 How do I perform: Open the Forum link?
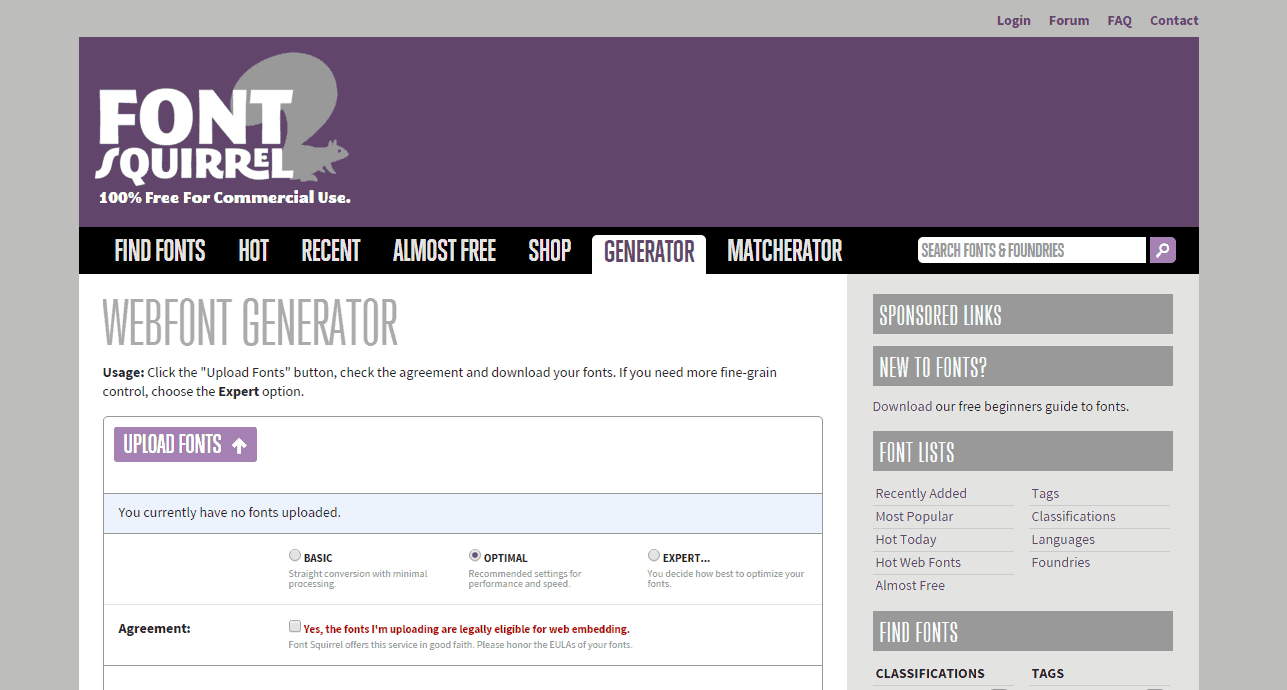pos(1068,21)
